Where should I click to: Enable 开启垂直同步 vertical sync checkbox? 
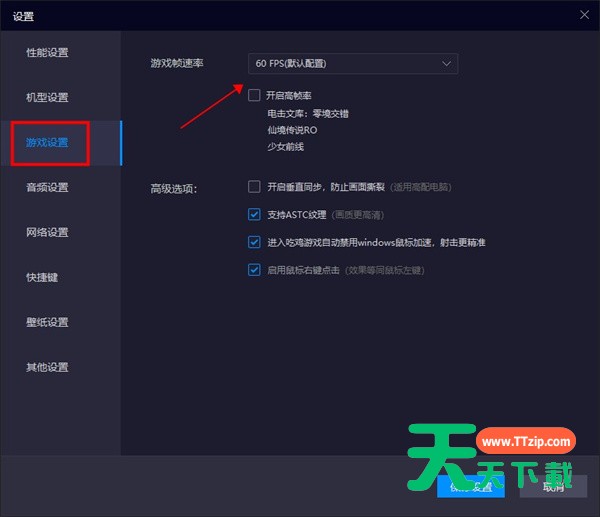click(x=255, y=187)
